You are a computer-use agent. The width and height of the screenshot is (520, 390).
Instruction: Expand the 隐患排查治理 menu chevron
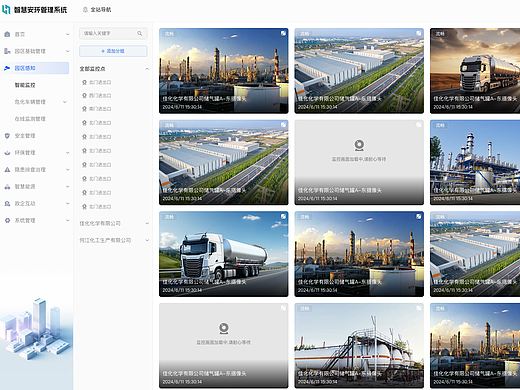[68, 170]
